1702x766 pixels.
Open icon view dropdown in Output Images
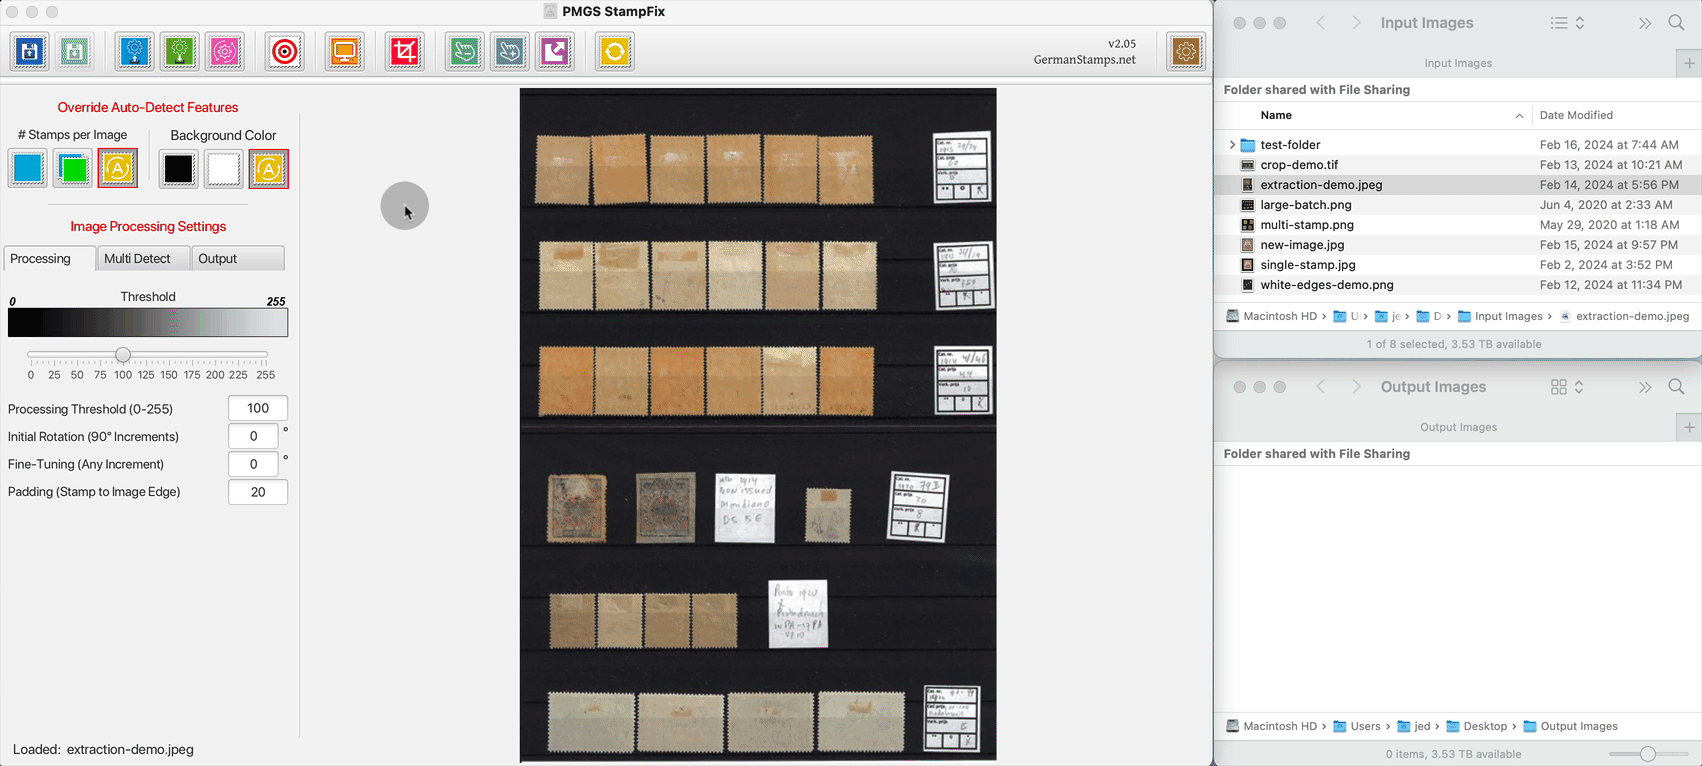click(1567, 387)
